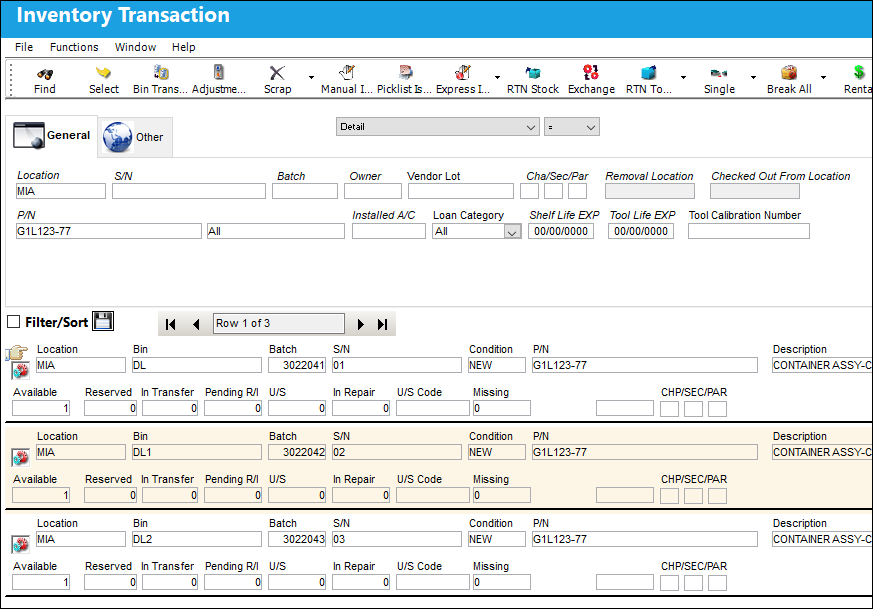Click the Location field containing MIA in search
The height and width of the screenshot is (609, 873).
tap(61, 191)
